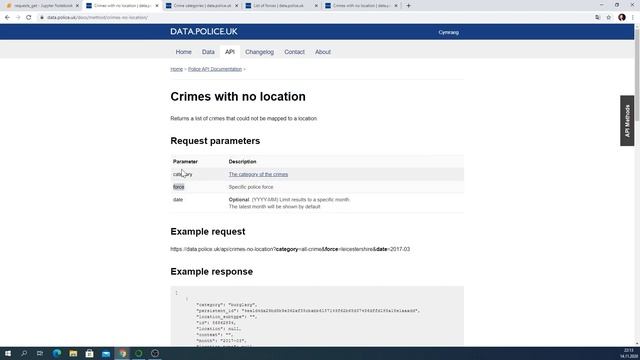Click the taskbar clock
This screenshot has height=360, width=640.
(x=628, y=353)
